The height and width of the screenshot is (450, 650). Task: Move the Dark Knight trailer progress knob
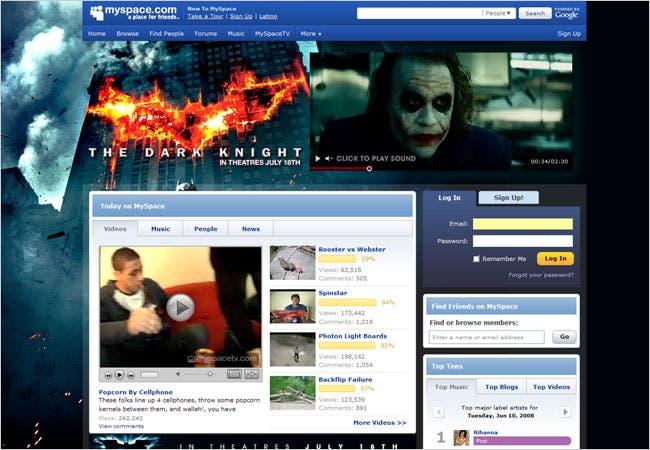[369, 168]
